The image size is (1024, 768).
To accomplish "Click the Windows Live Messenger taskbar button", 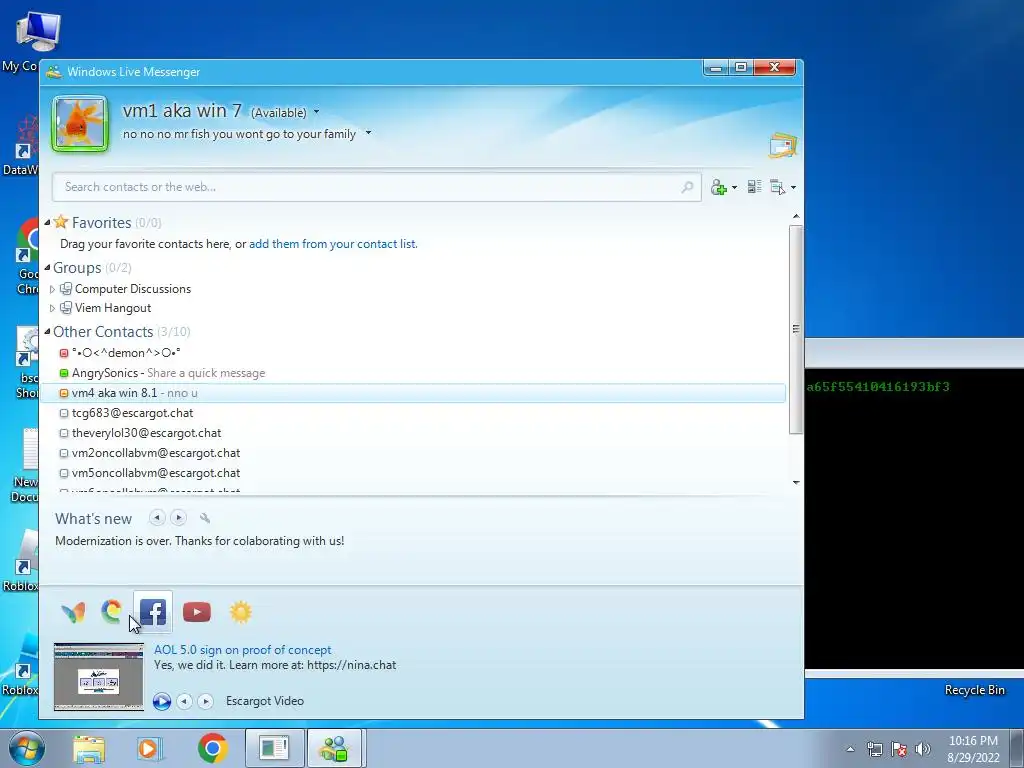I will point(334,748).
